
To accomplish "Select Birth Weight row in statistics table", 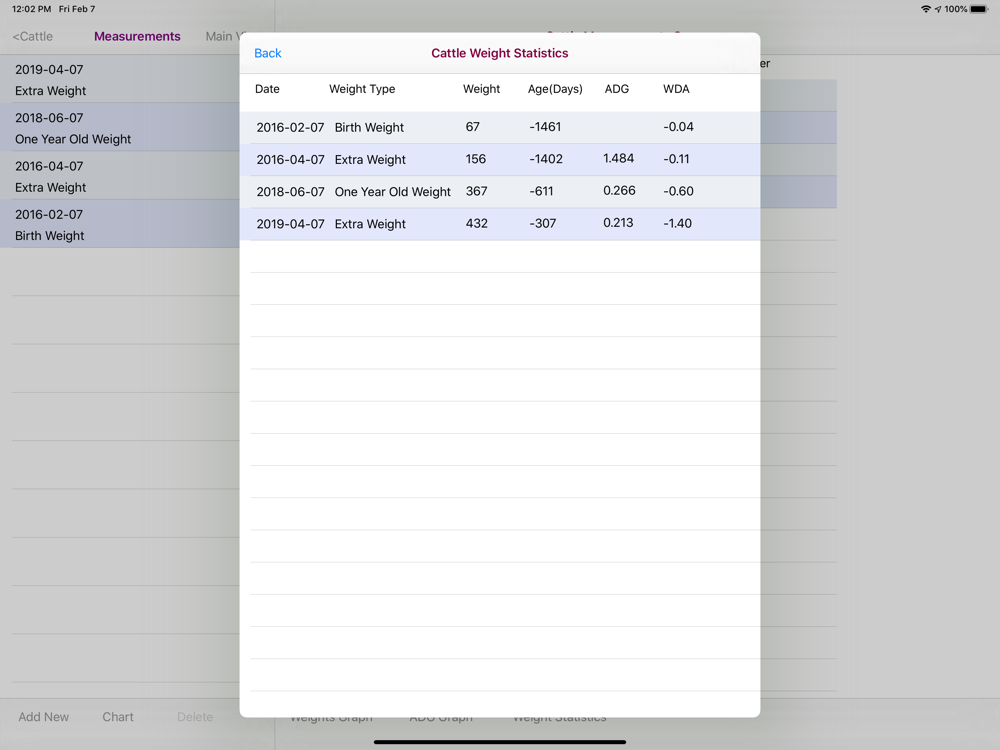I will 499,127.
